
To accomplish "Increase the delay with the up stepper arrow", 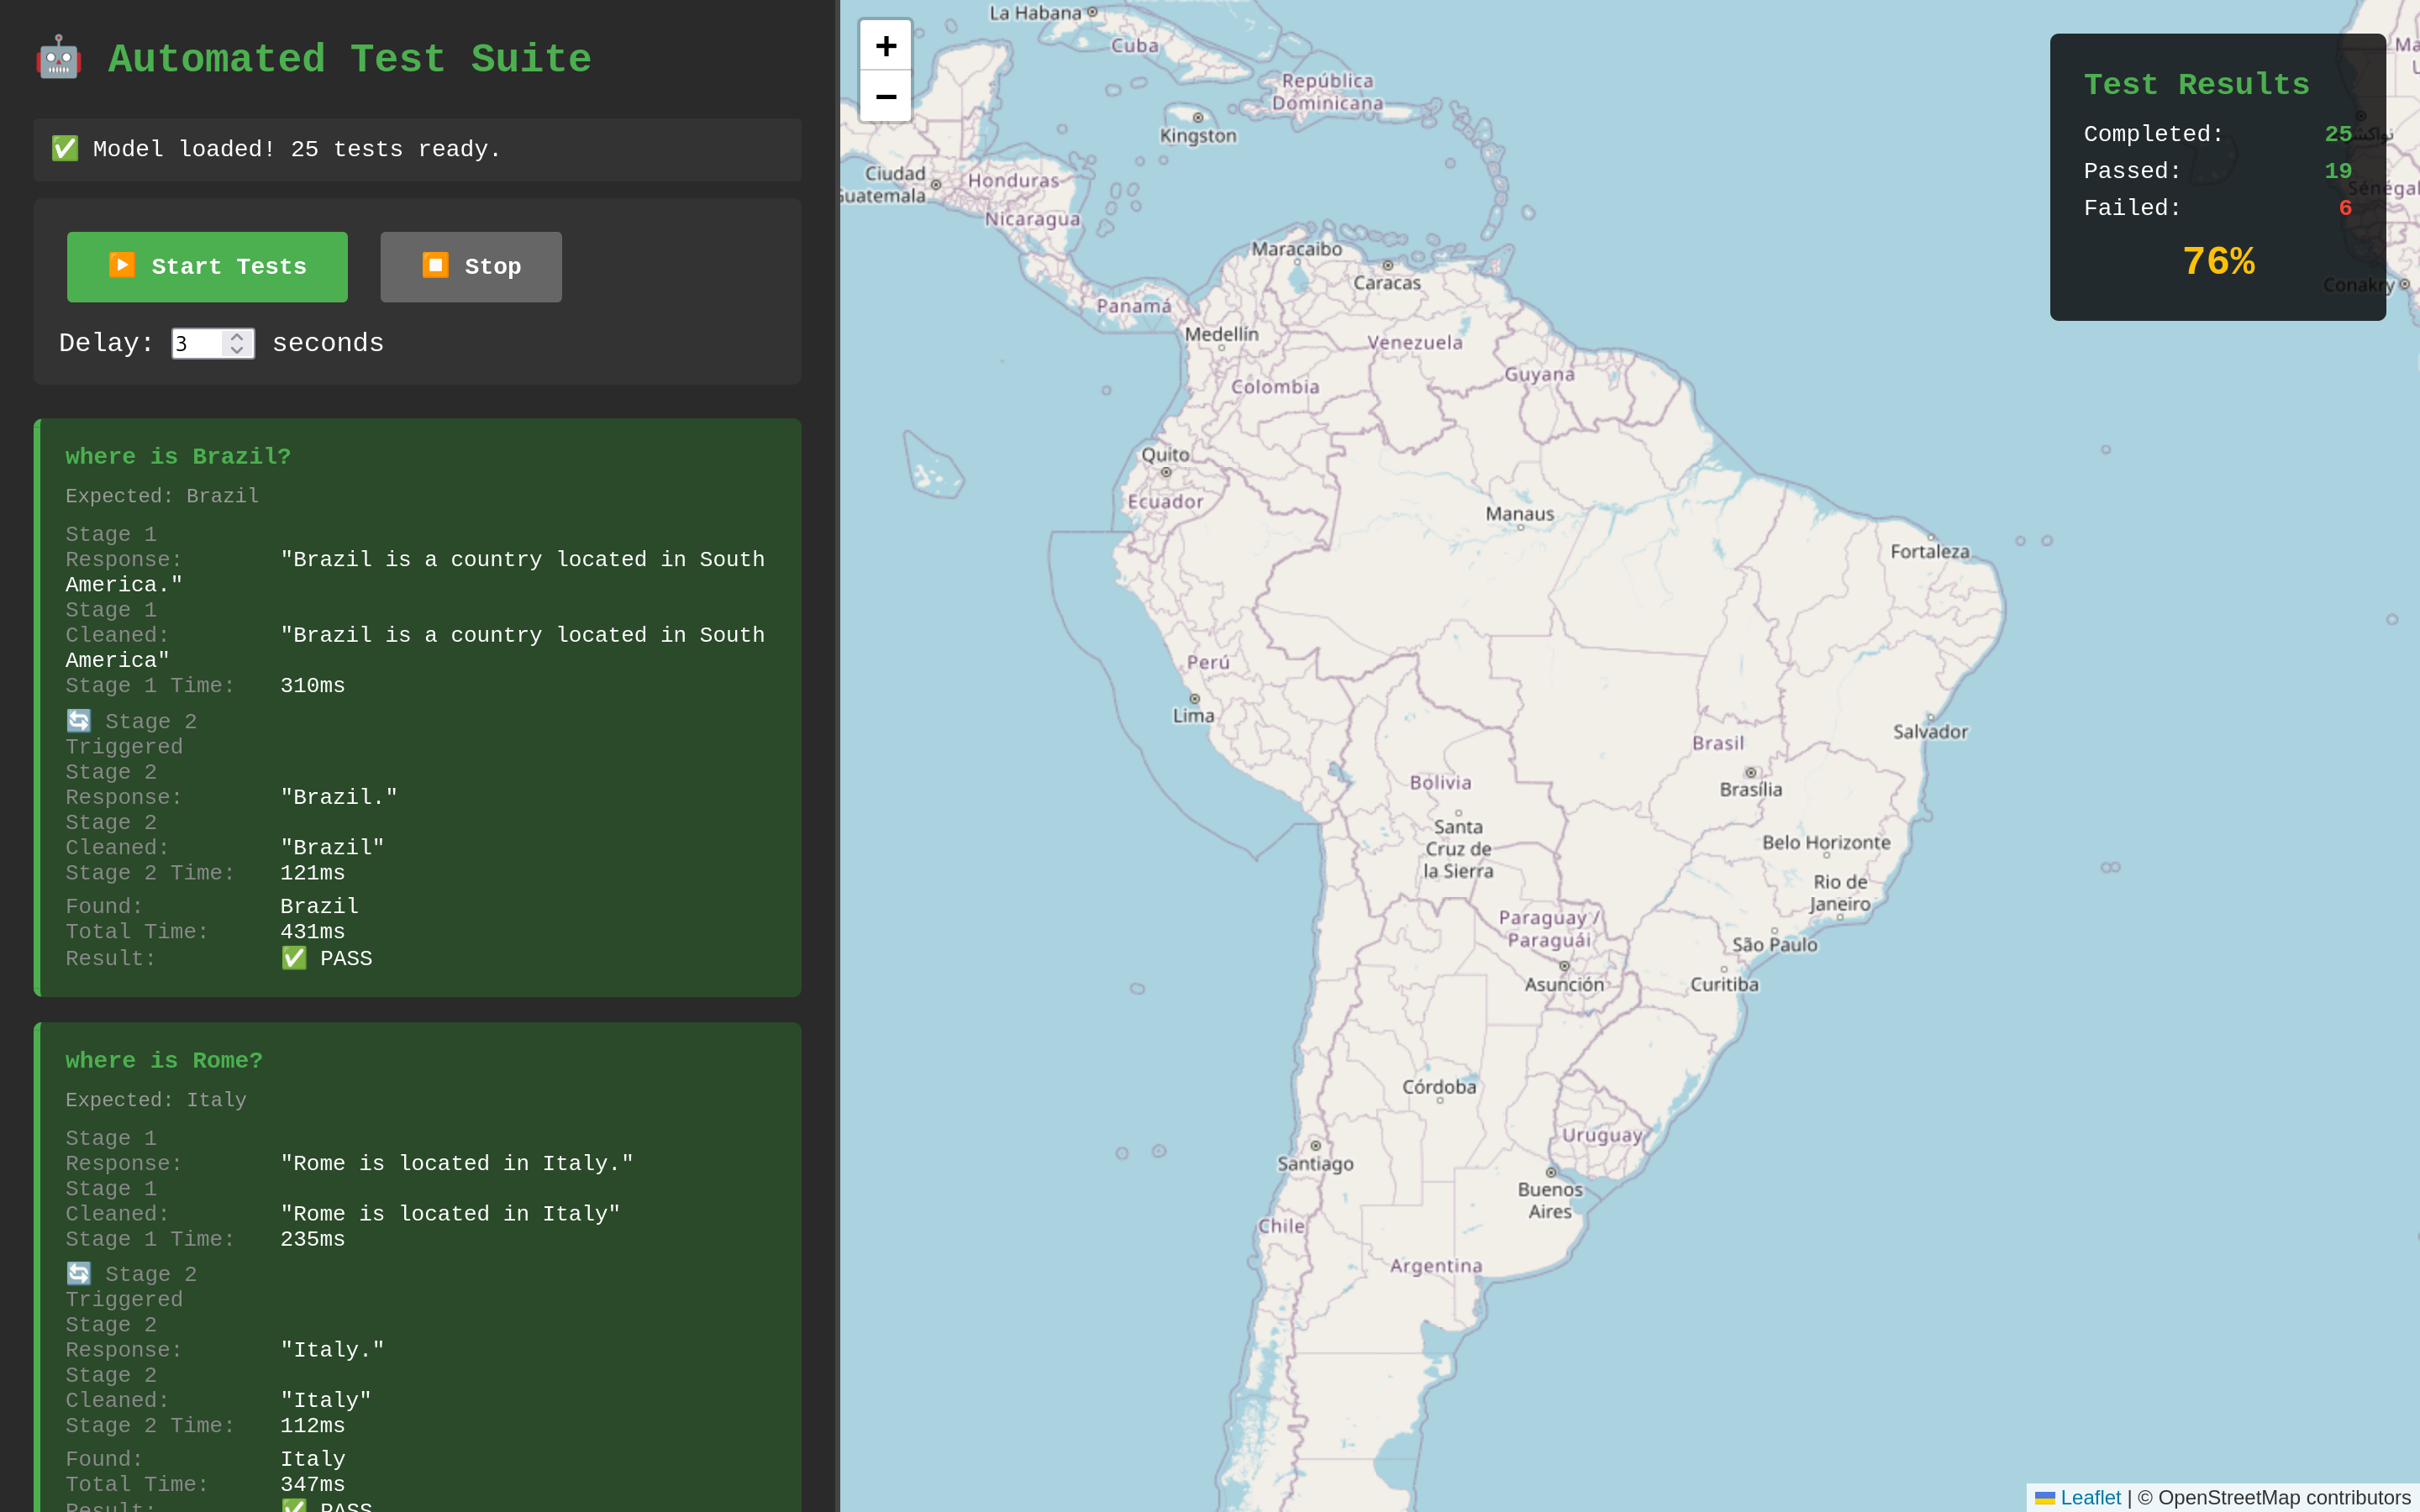I will tap(237, 337).
